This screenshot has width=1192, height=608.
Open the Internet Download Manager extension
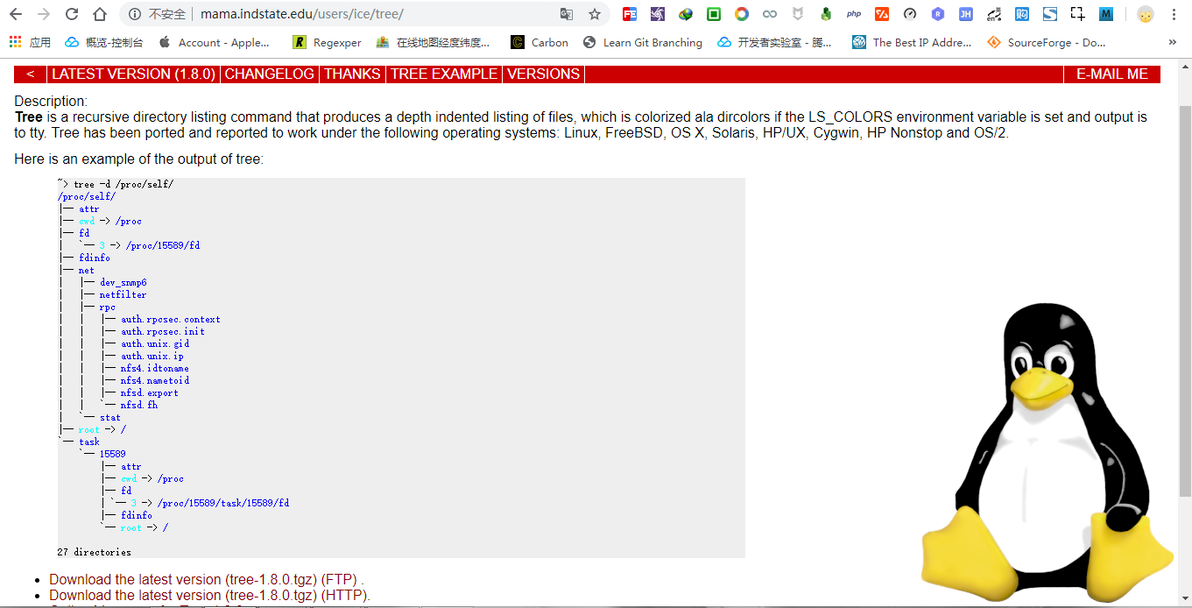686,14
